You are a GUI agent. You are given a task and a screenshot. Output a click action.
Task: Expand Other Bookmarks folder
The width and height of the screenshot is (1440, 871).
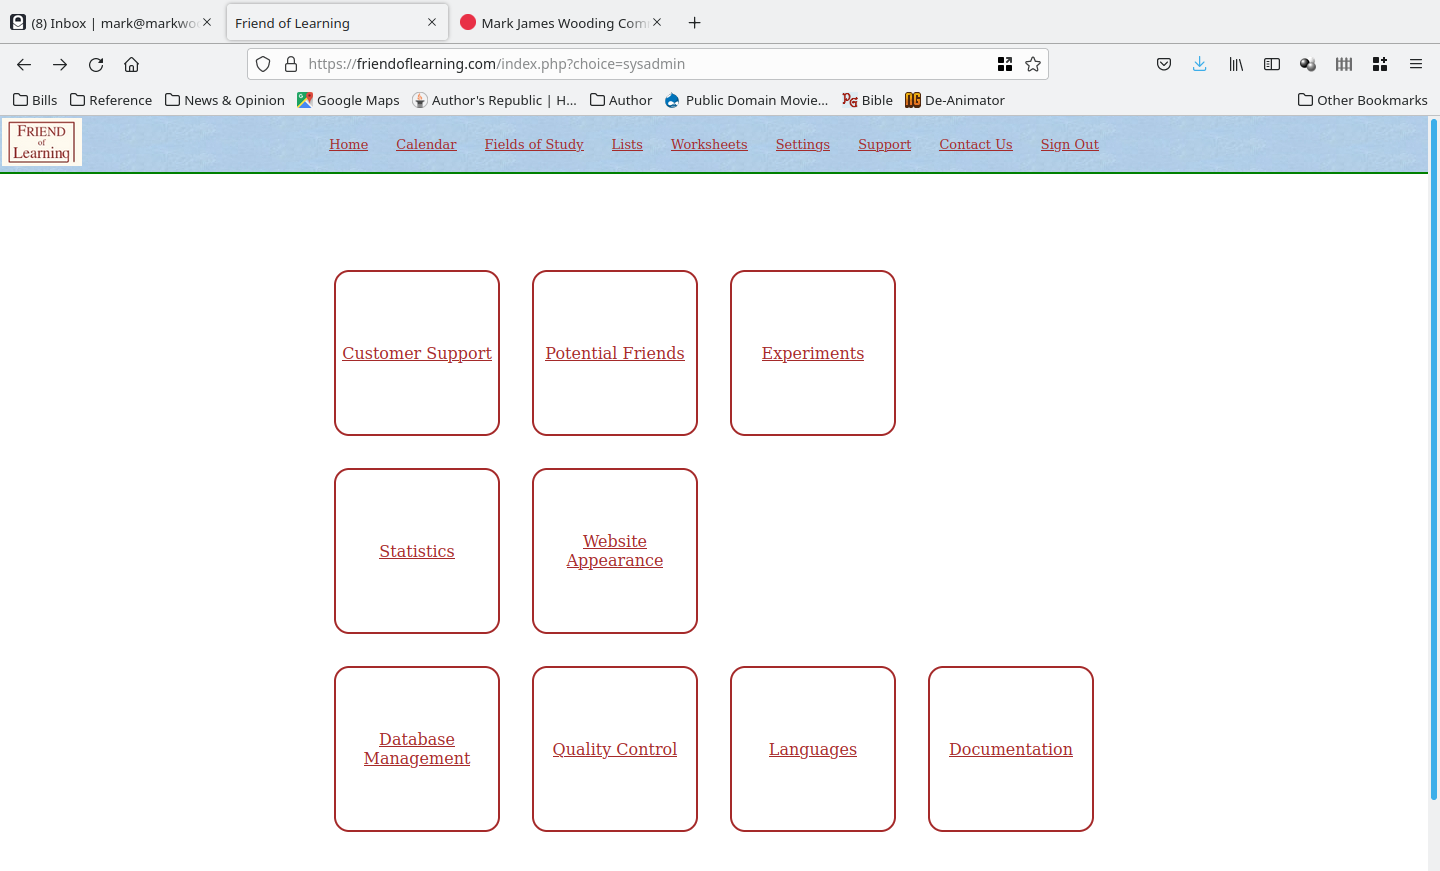pyautogui.click(x=1362, y=100)
